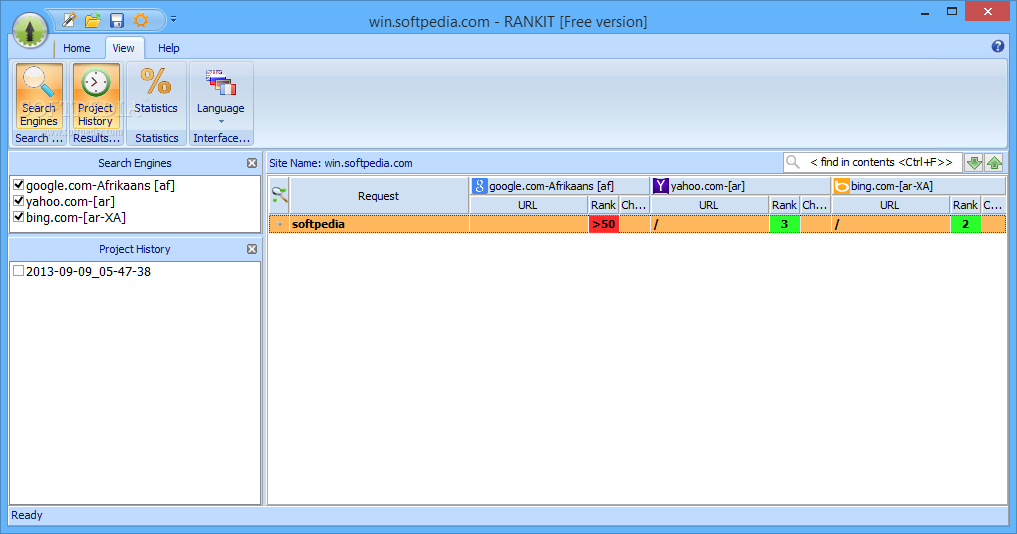Screen dimensions: 1017x534
Task: Open the RANKIT application orb menu
Action: 29,30
